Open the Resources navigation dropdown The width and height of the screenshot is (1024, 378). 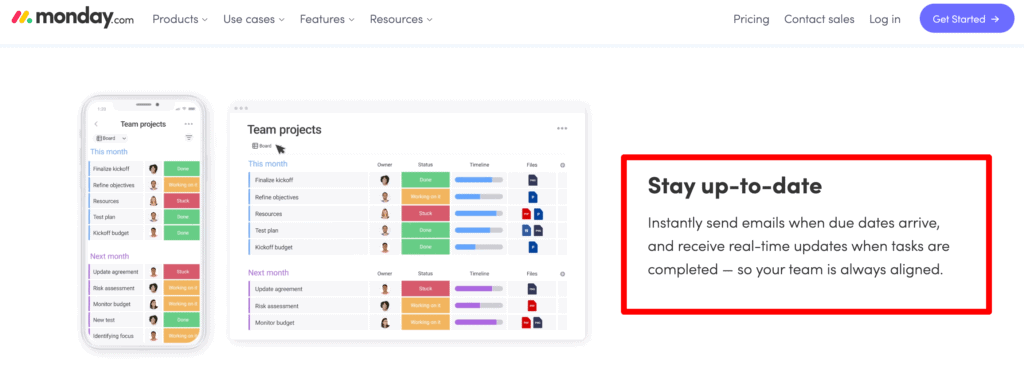coord(401,19)
